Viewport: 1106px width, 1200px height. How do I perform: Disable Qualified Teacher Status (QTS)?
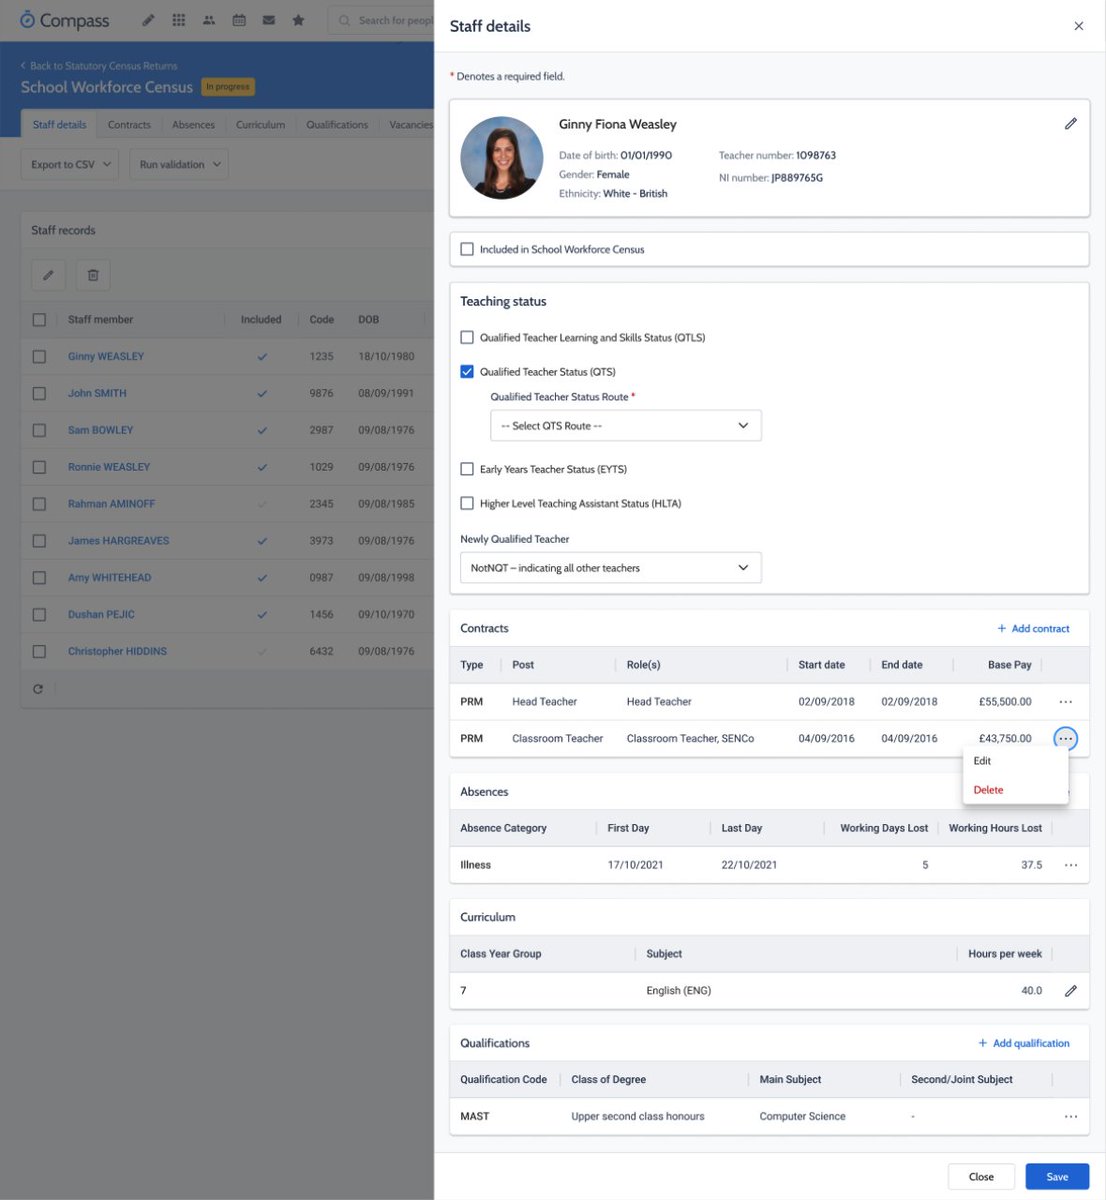pos(466,370)
